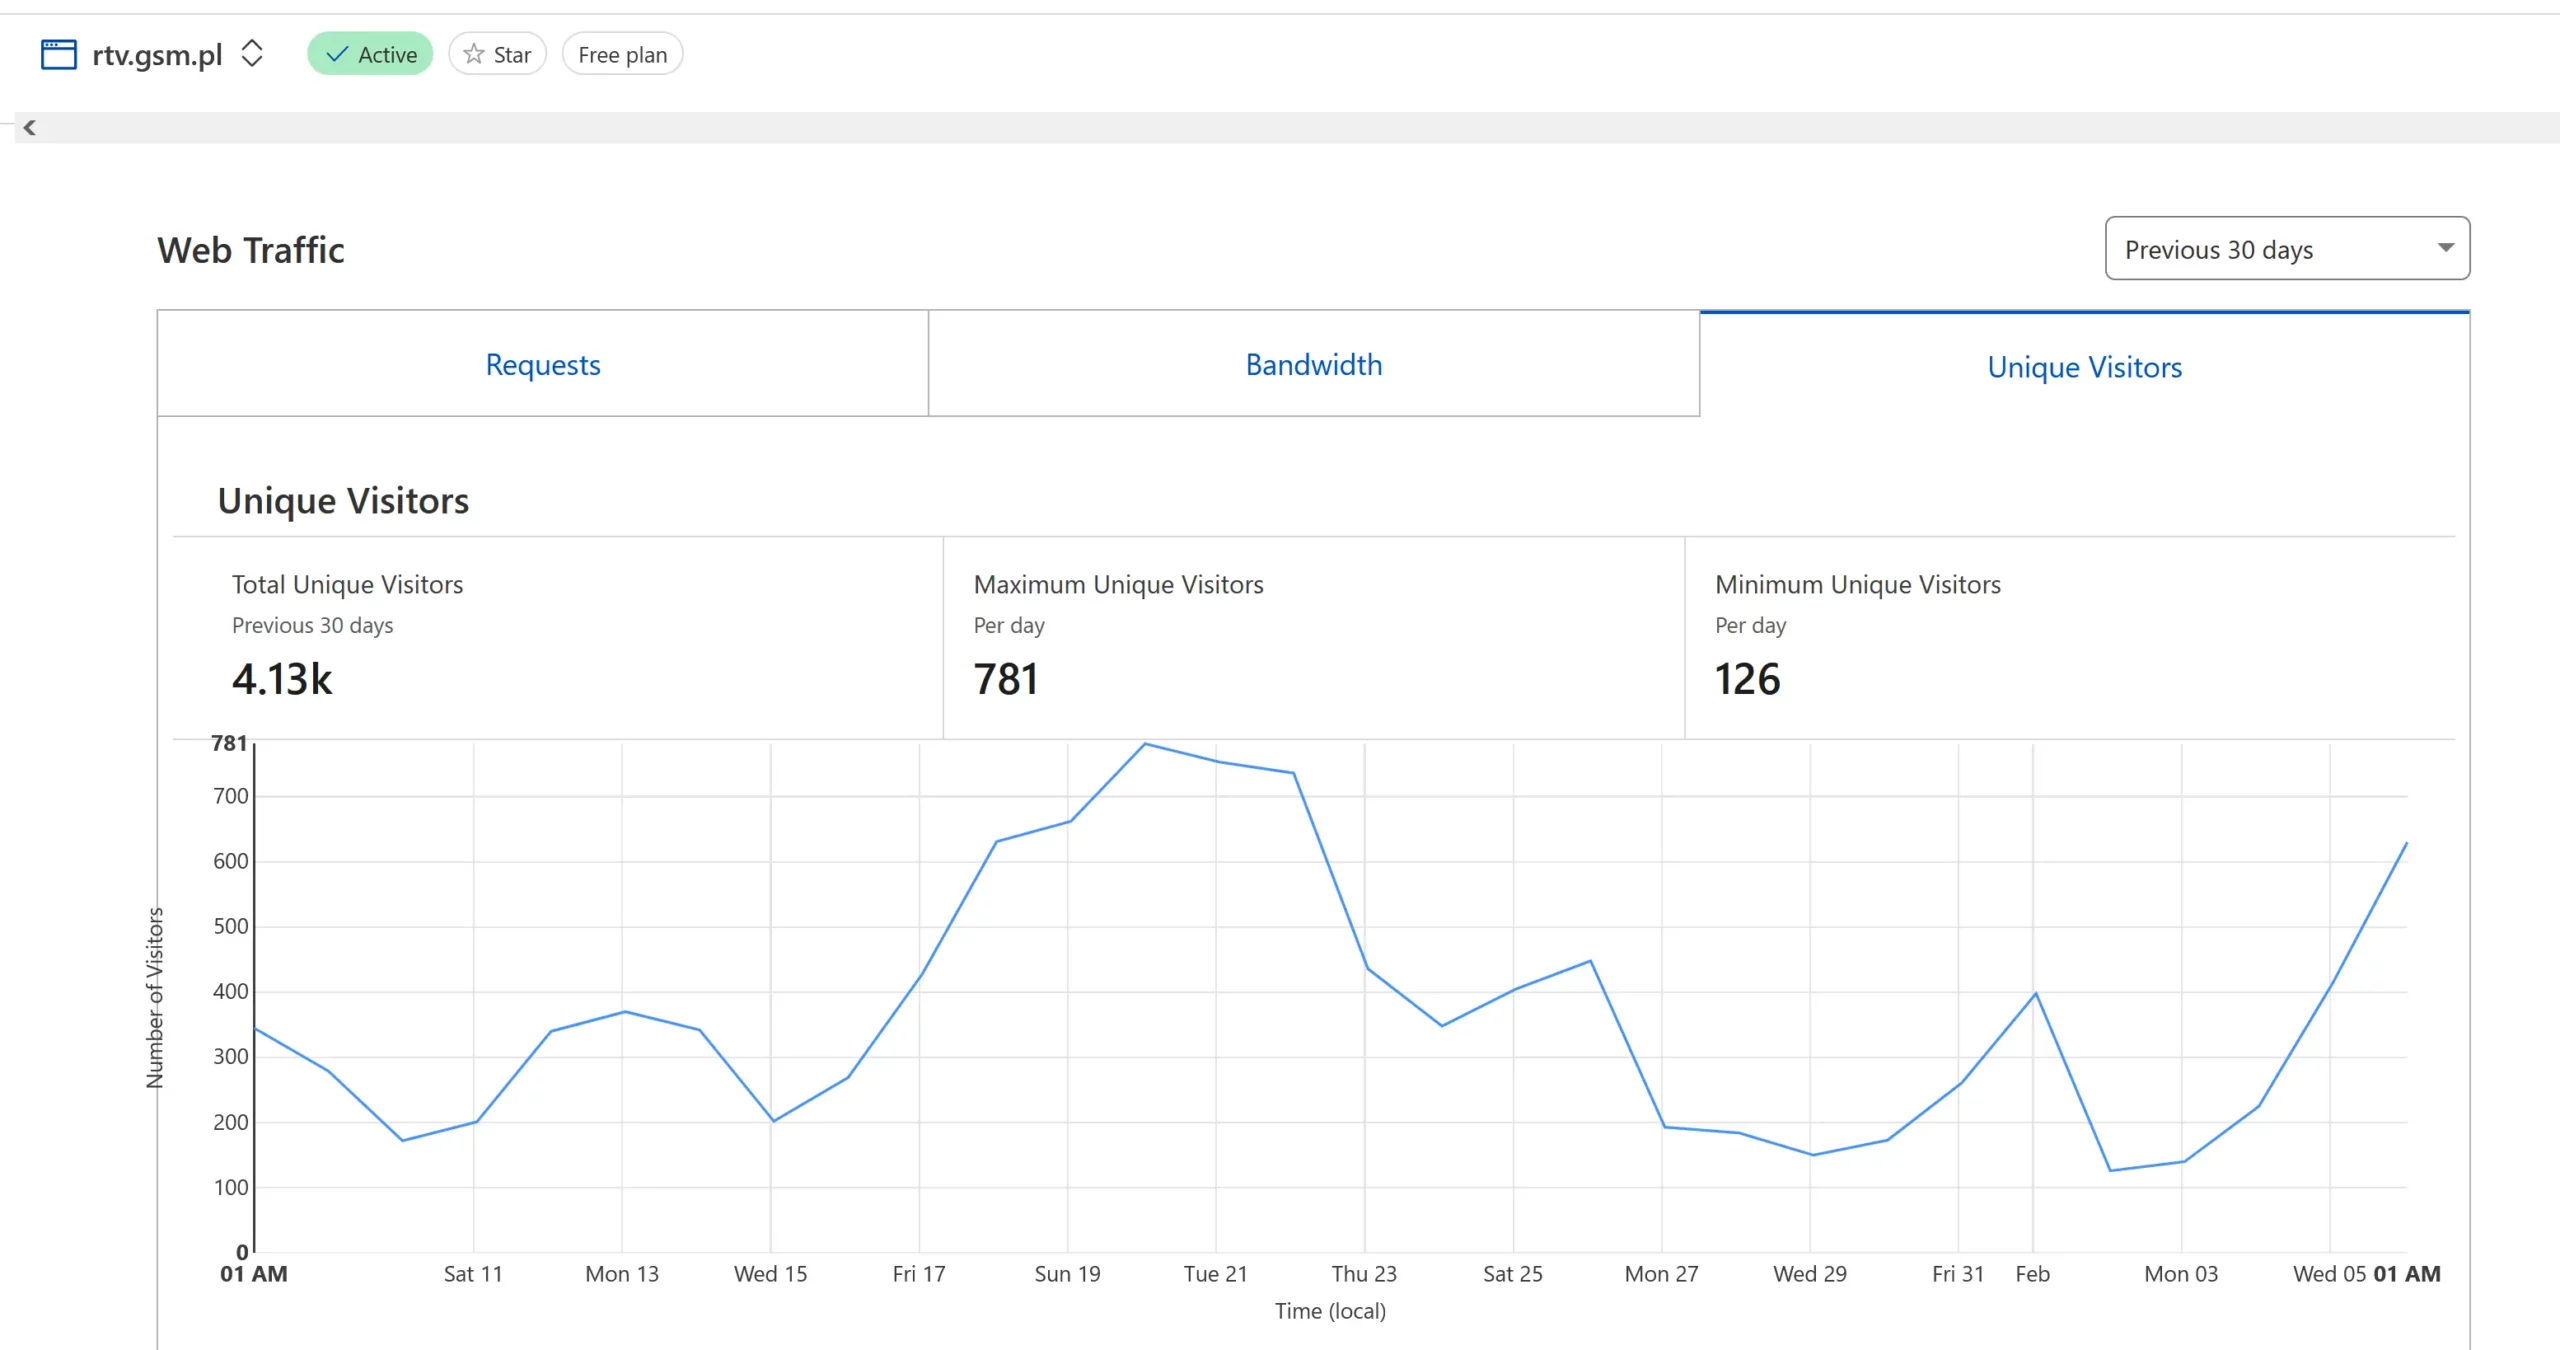Click the Feb marker on the time axis
This screenshot has height=1350, width=2560.
pos(2032,1274)
